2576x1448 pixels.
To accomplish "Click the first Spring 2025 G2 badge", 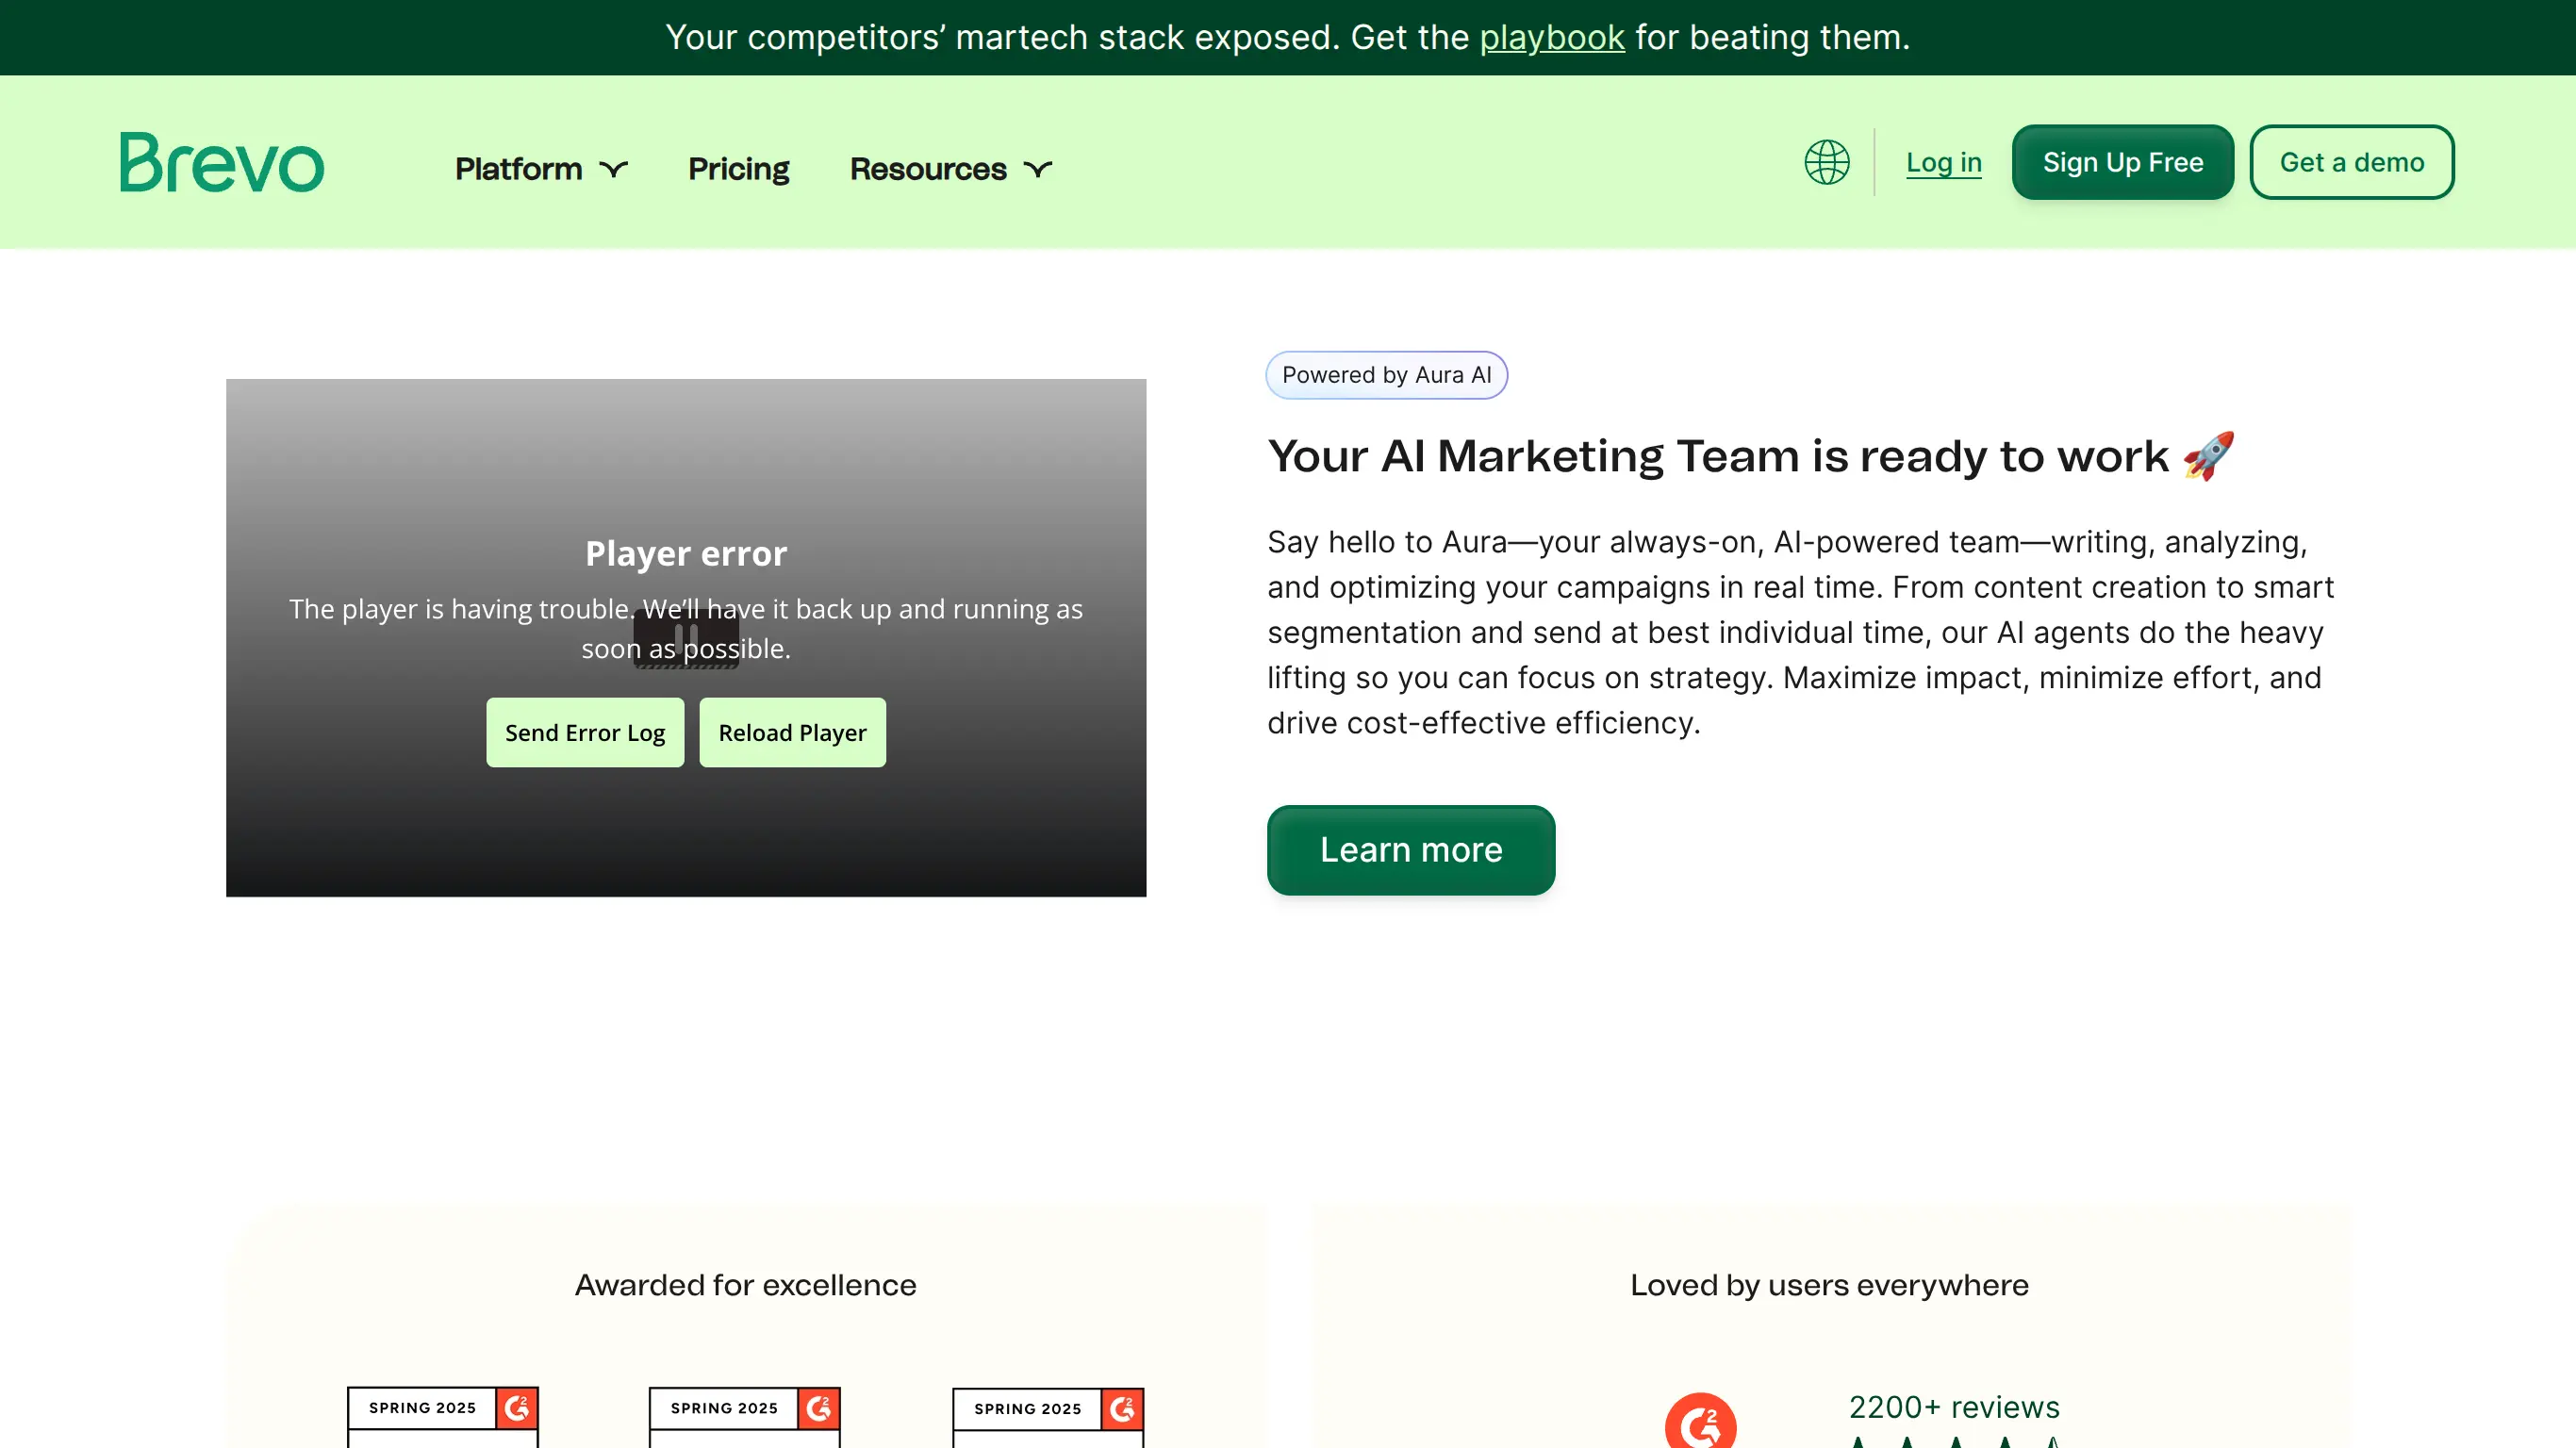I will coord(442,1414).
